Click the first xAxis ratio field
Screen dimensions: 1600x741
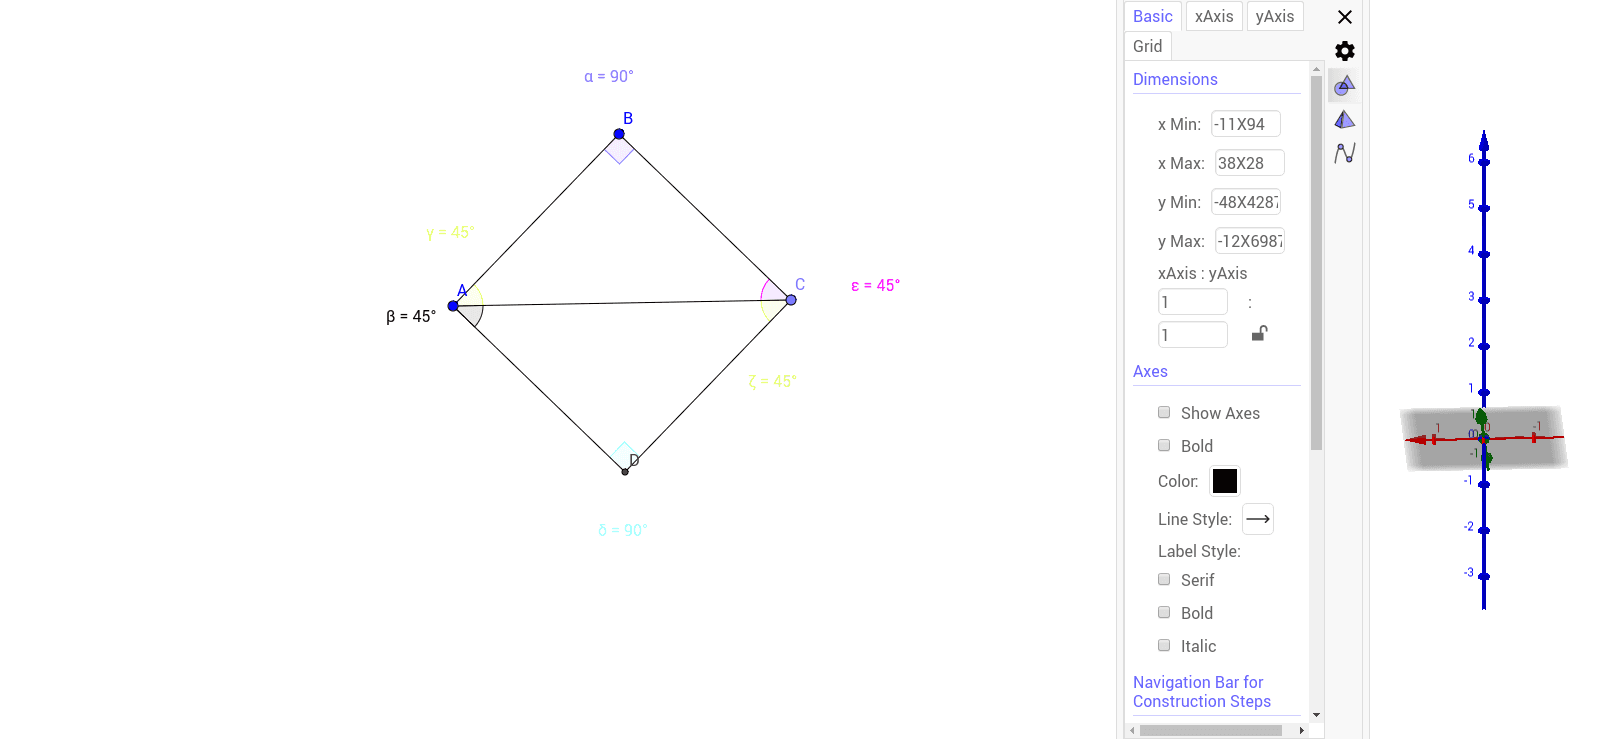click(1193, 302)
